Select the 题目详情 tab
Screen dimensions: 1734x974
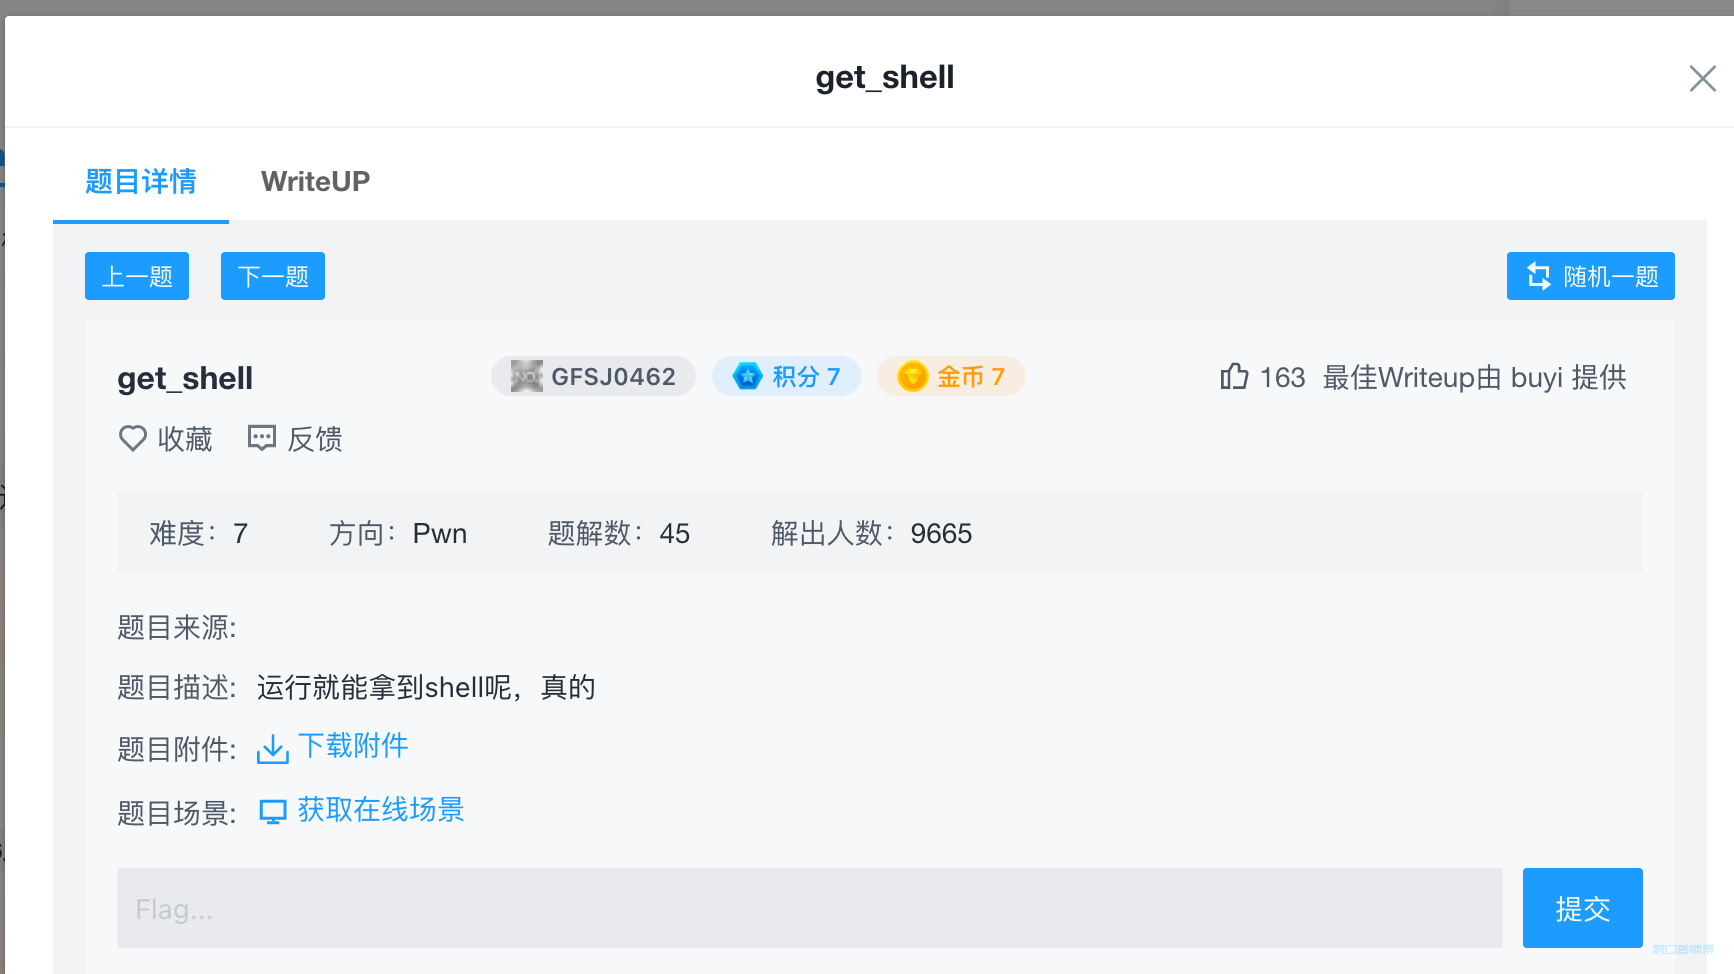[x=141, y=181]
